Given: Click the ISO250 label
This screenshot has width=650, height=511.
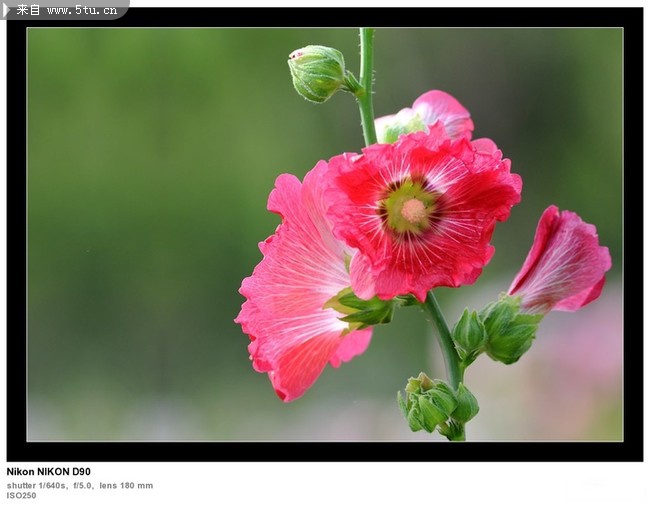Looking at the screenshot, I should (x=21, y=495).
